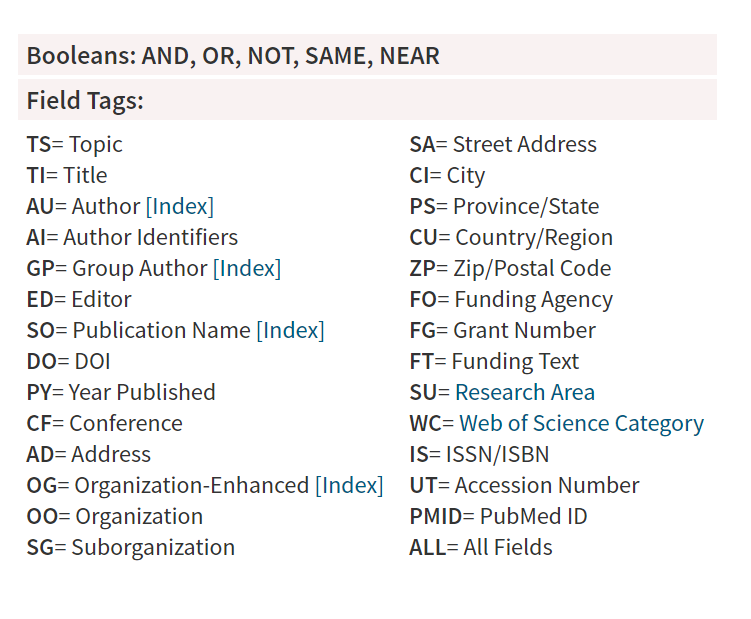Screen dimensions: 751x619
Task: Click the IS= ISSN/ISBN tag
Action: pos(479,455)
